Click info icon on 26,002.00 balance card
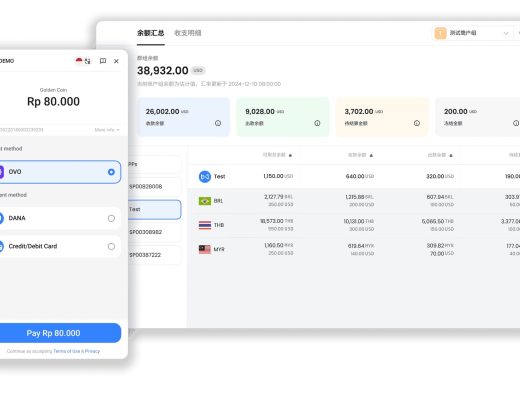520x397 pixels. [218, 123]
